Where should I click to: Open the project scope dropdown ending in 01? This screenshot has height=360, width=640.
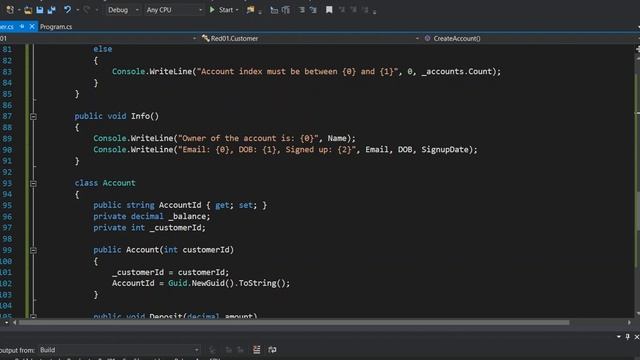(98, 38)
